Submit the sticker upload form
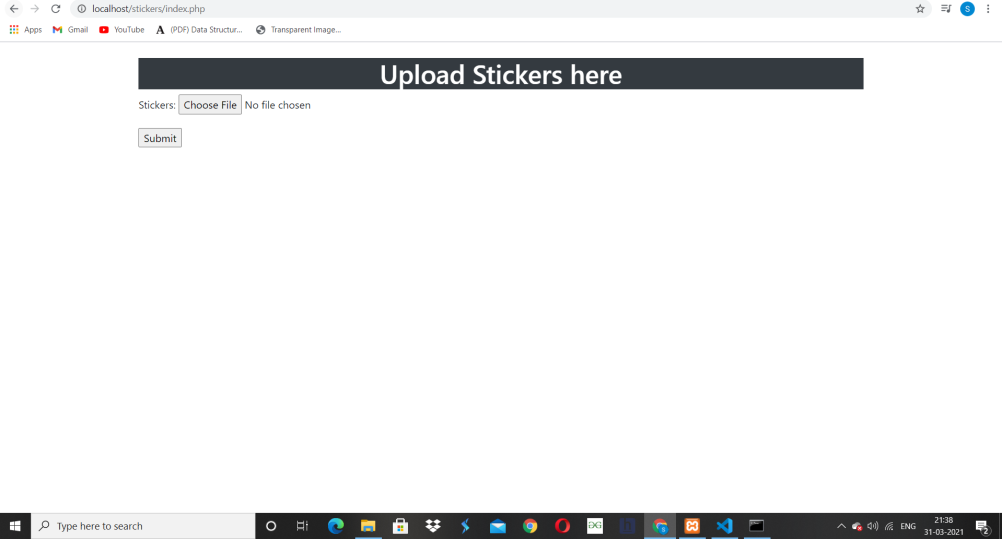The height and width of the screenshot is (539, 1002). coord(160,138)
